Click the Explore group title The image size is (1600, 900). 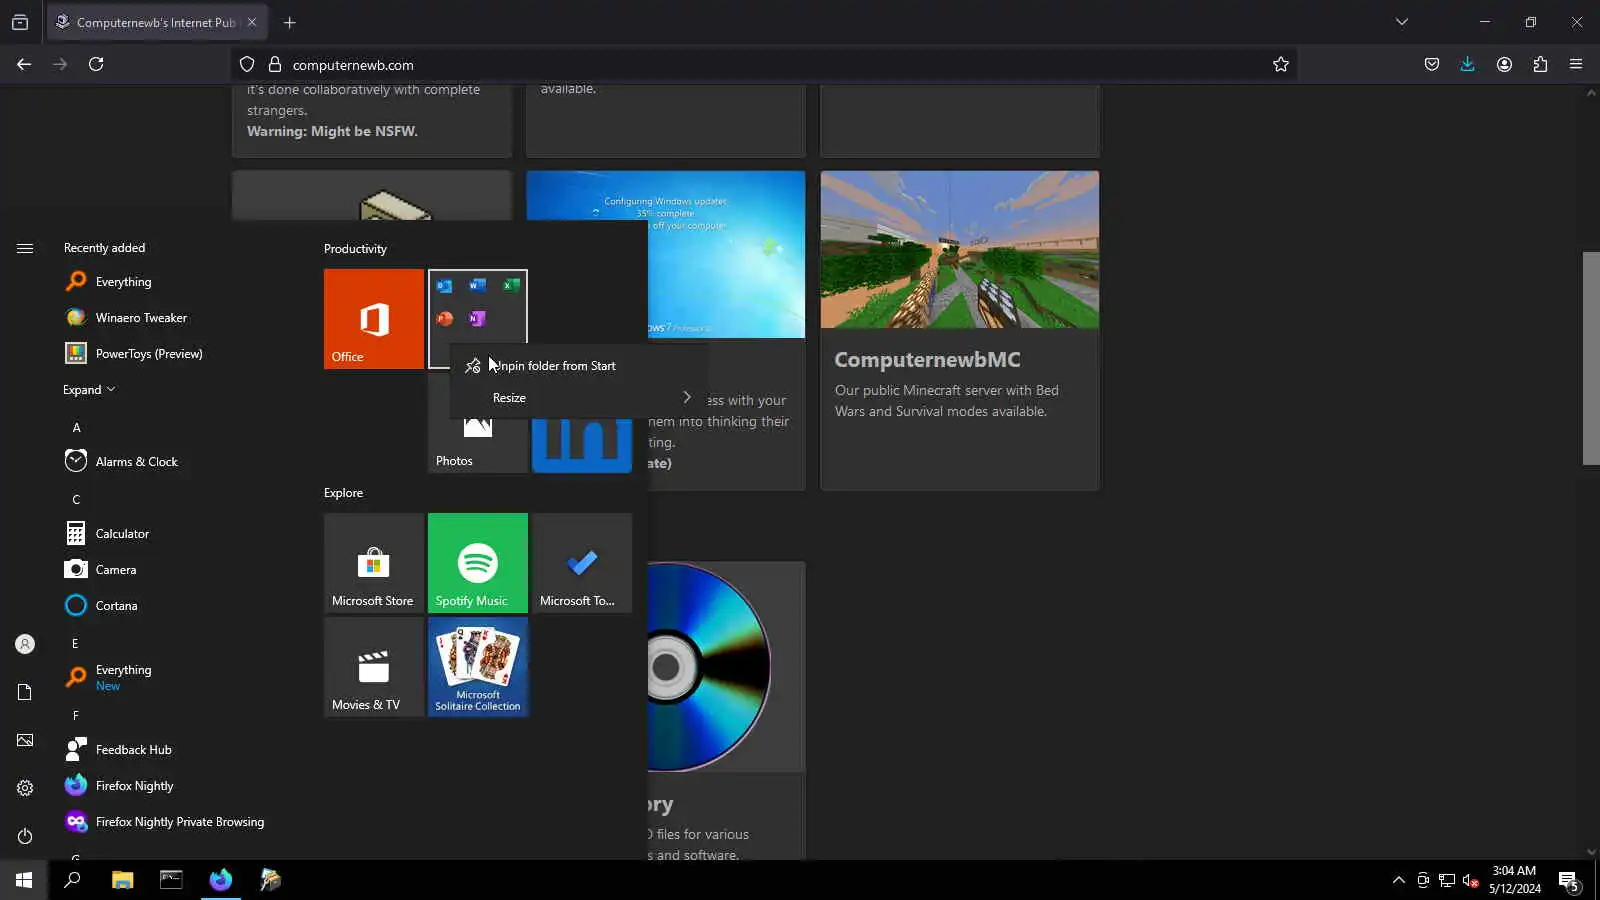(x=343, y=493)
